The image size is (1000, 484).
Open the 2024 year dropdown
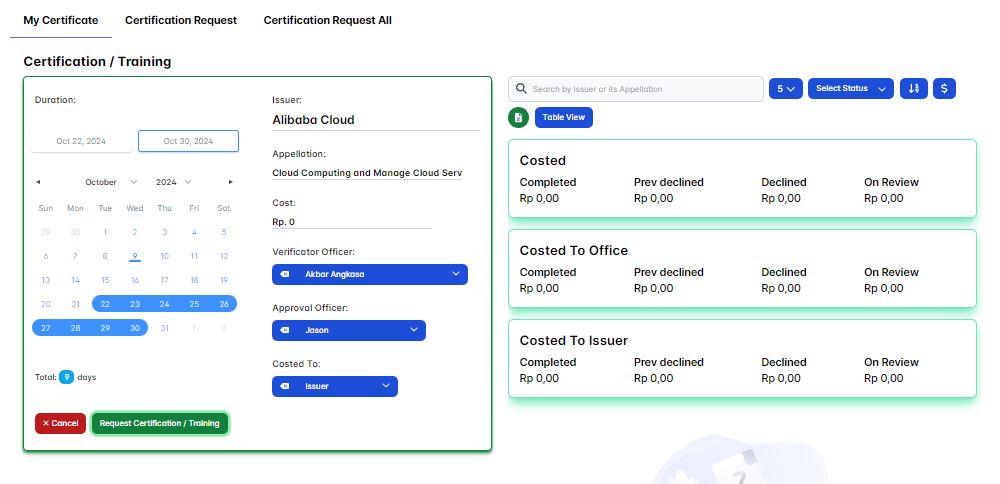point(173,182)
